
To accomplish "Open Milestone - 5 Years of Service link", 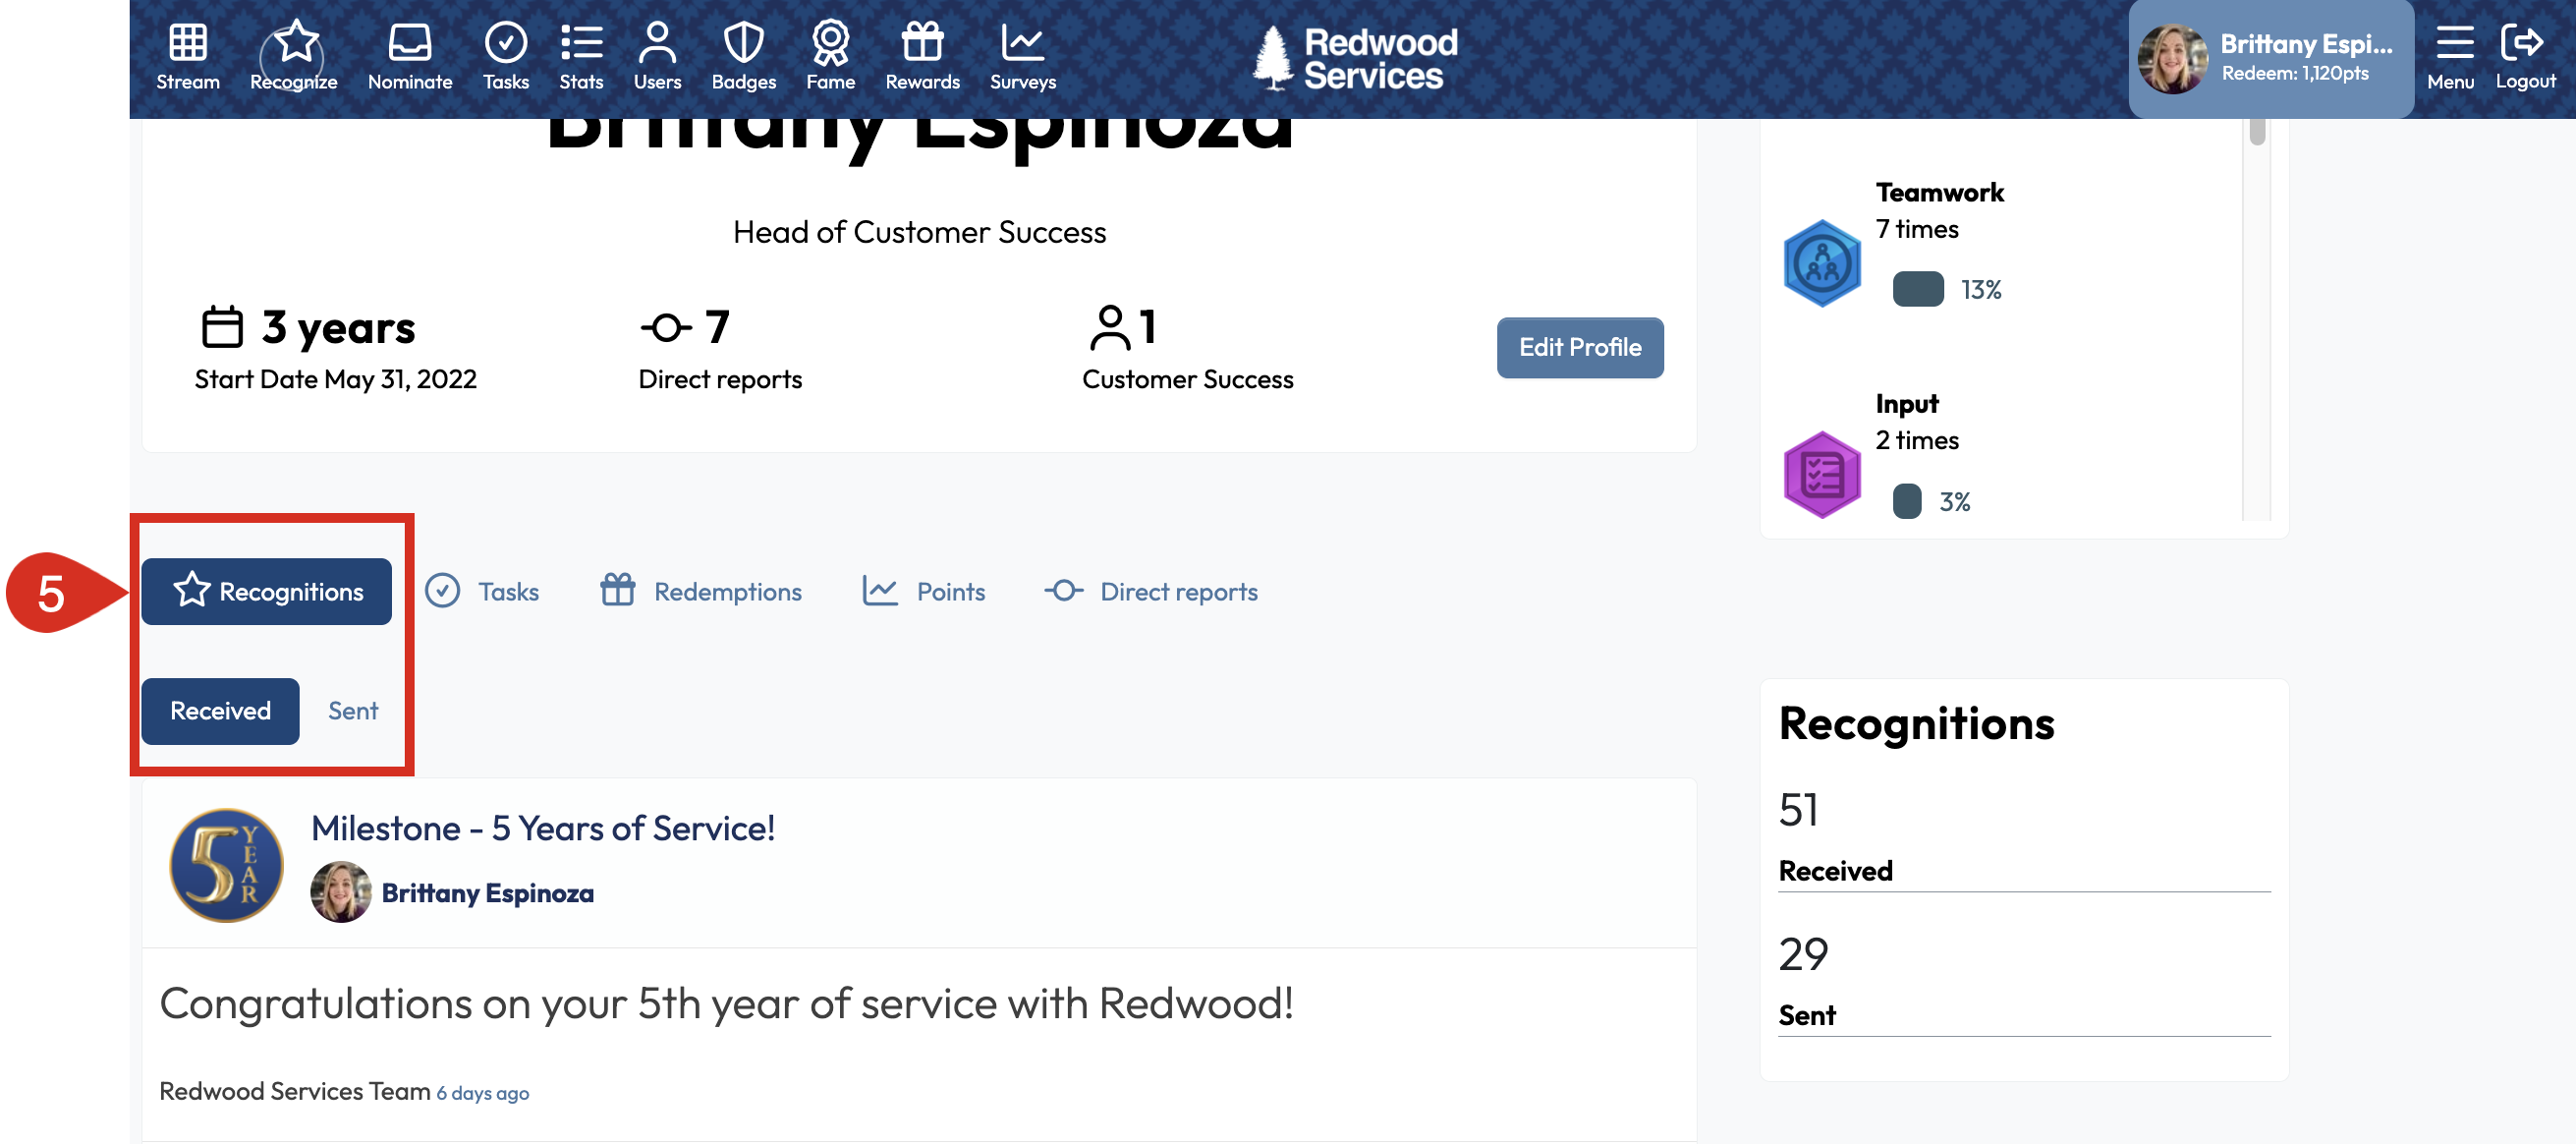I will coord(543,828).
